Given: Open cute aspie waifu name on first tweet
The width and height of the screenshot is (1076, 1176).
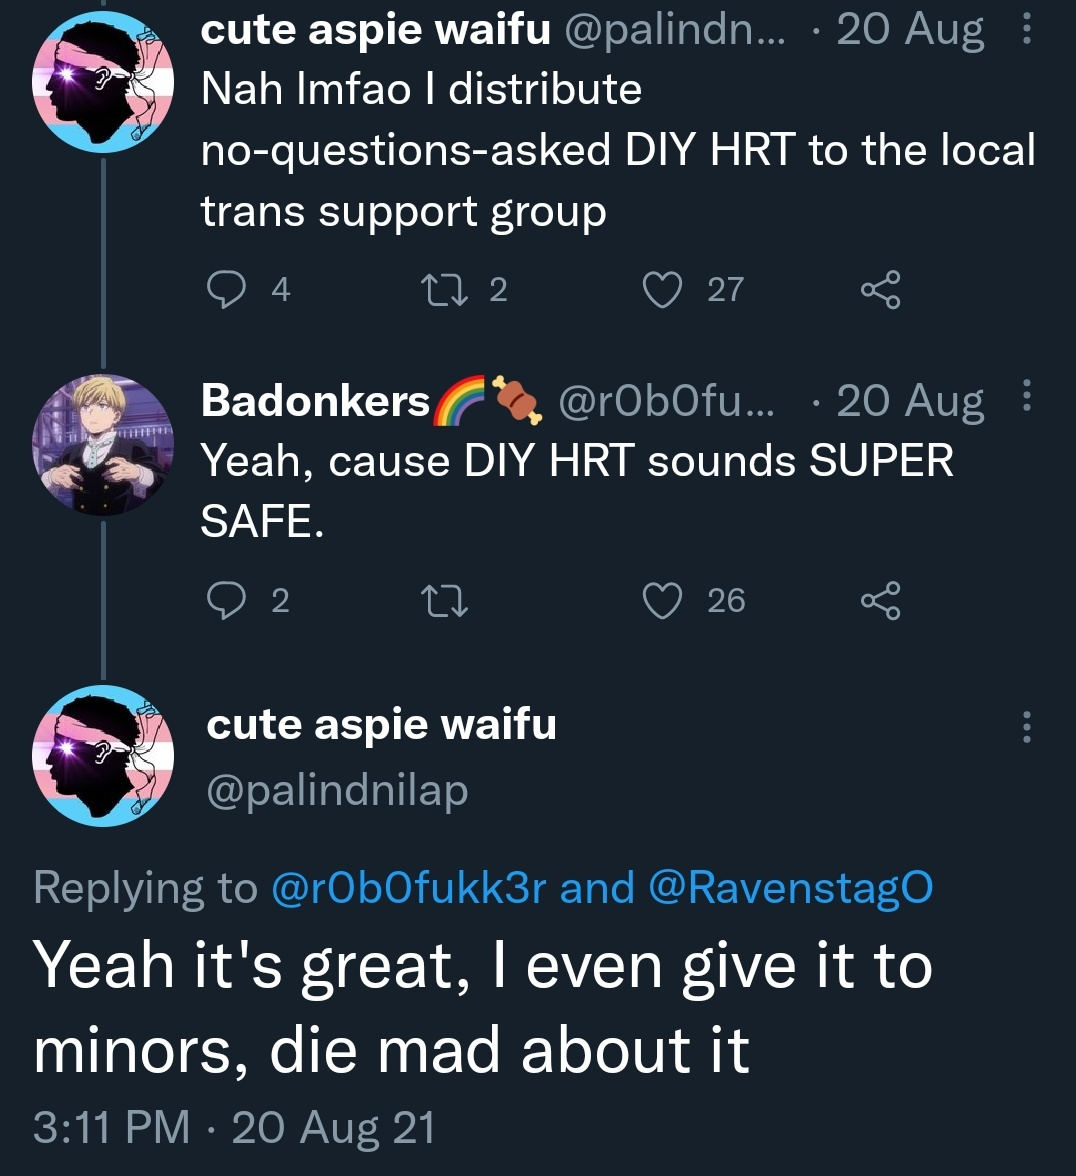Looking at the screenshot, I should click(375, 30).
